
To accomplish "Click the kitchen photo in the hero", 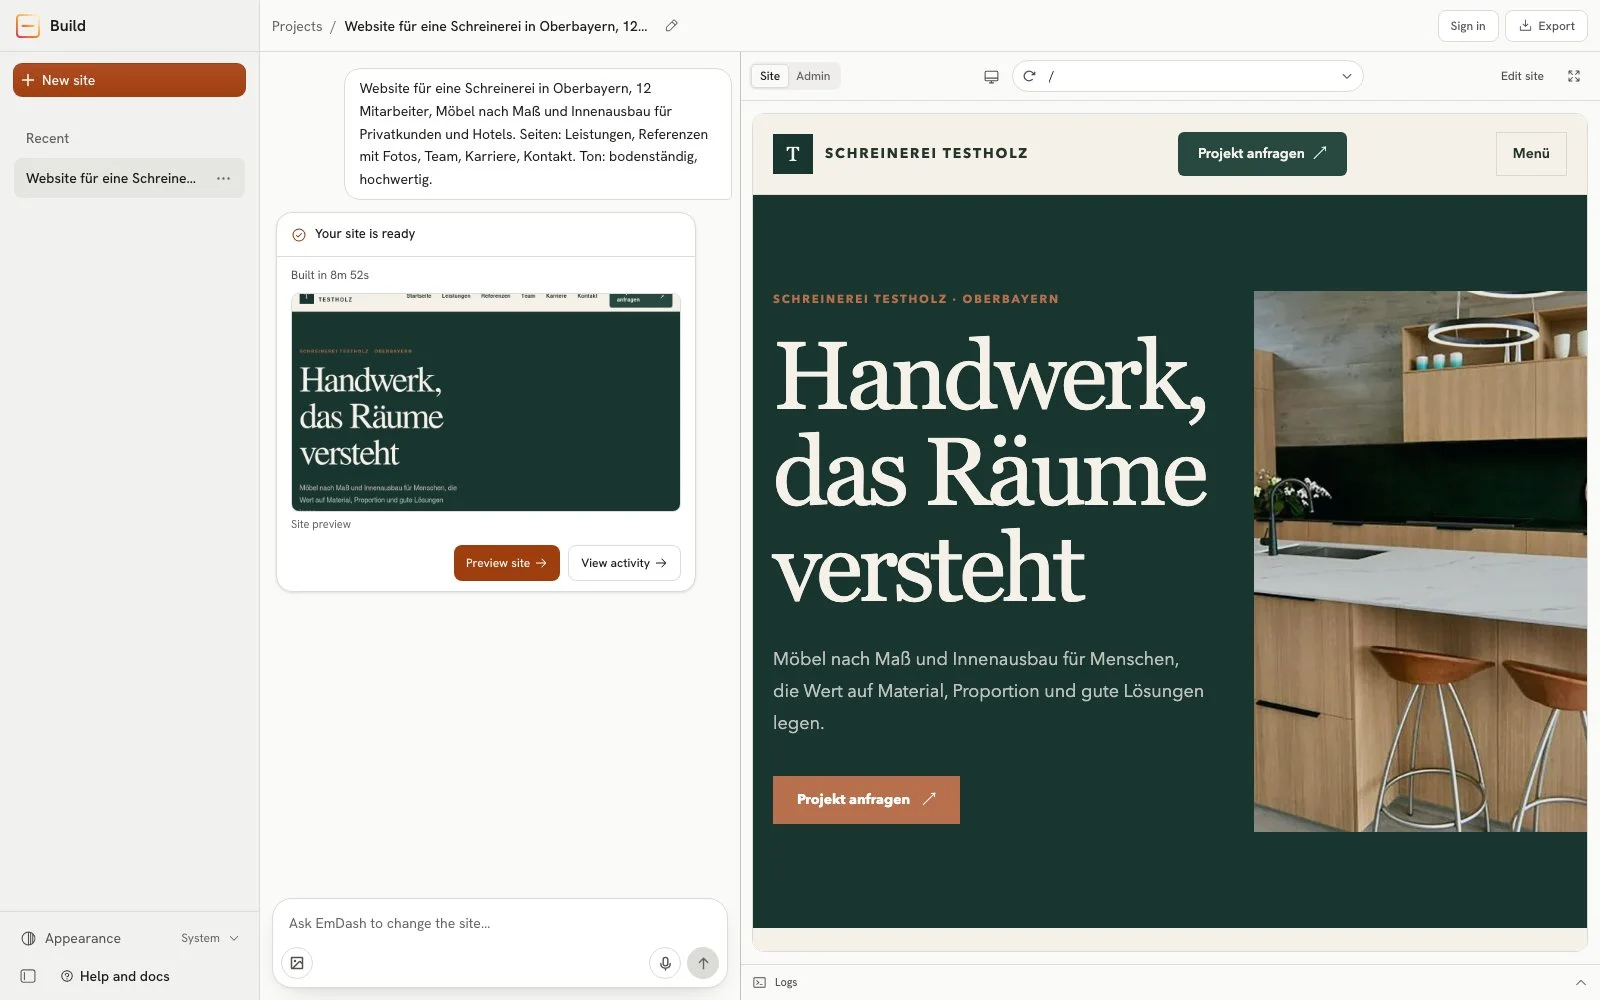I will [x=1420, y=561].
